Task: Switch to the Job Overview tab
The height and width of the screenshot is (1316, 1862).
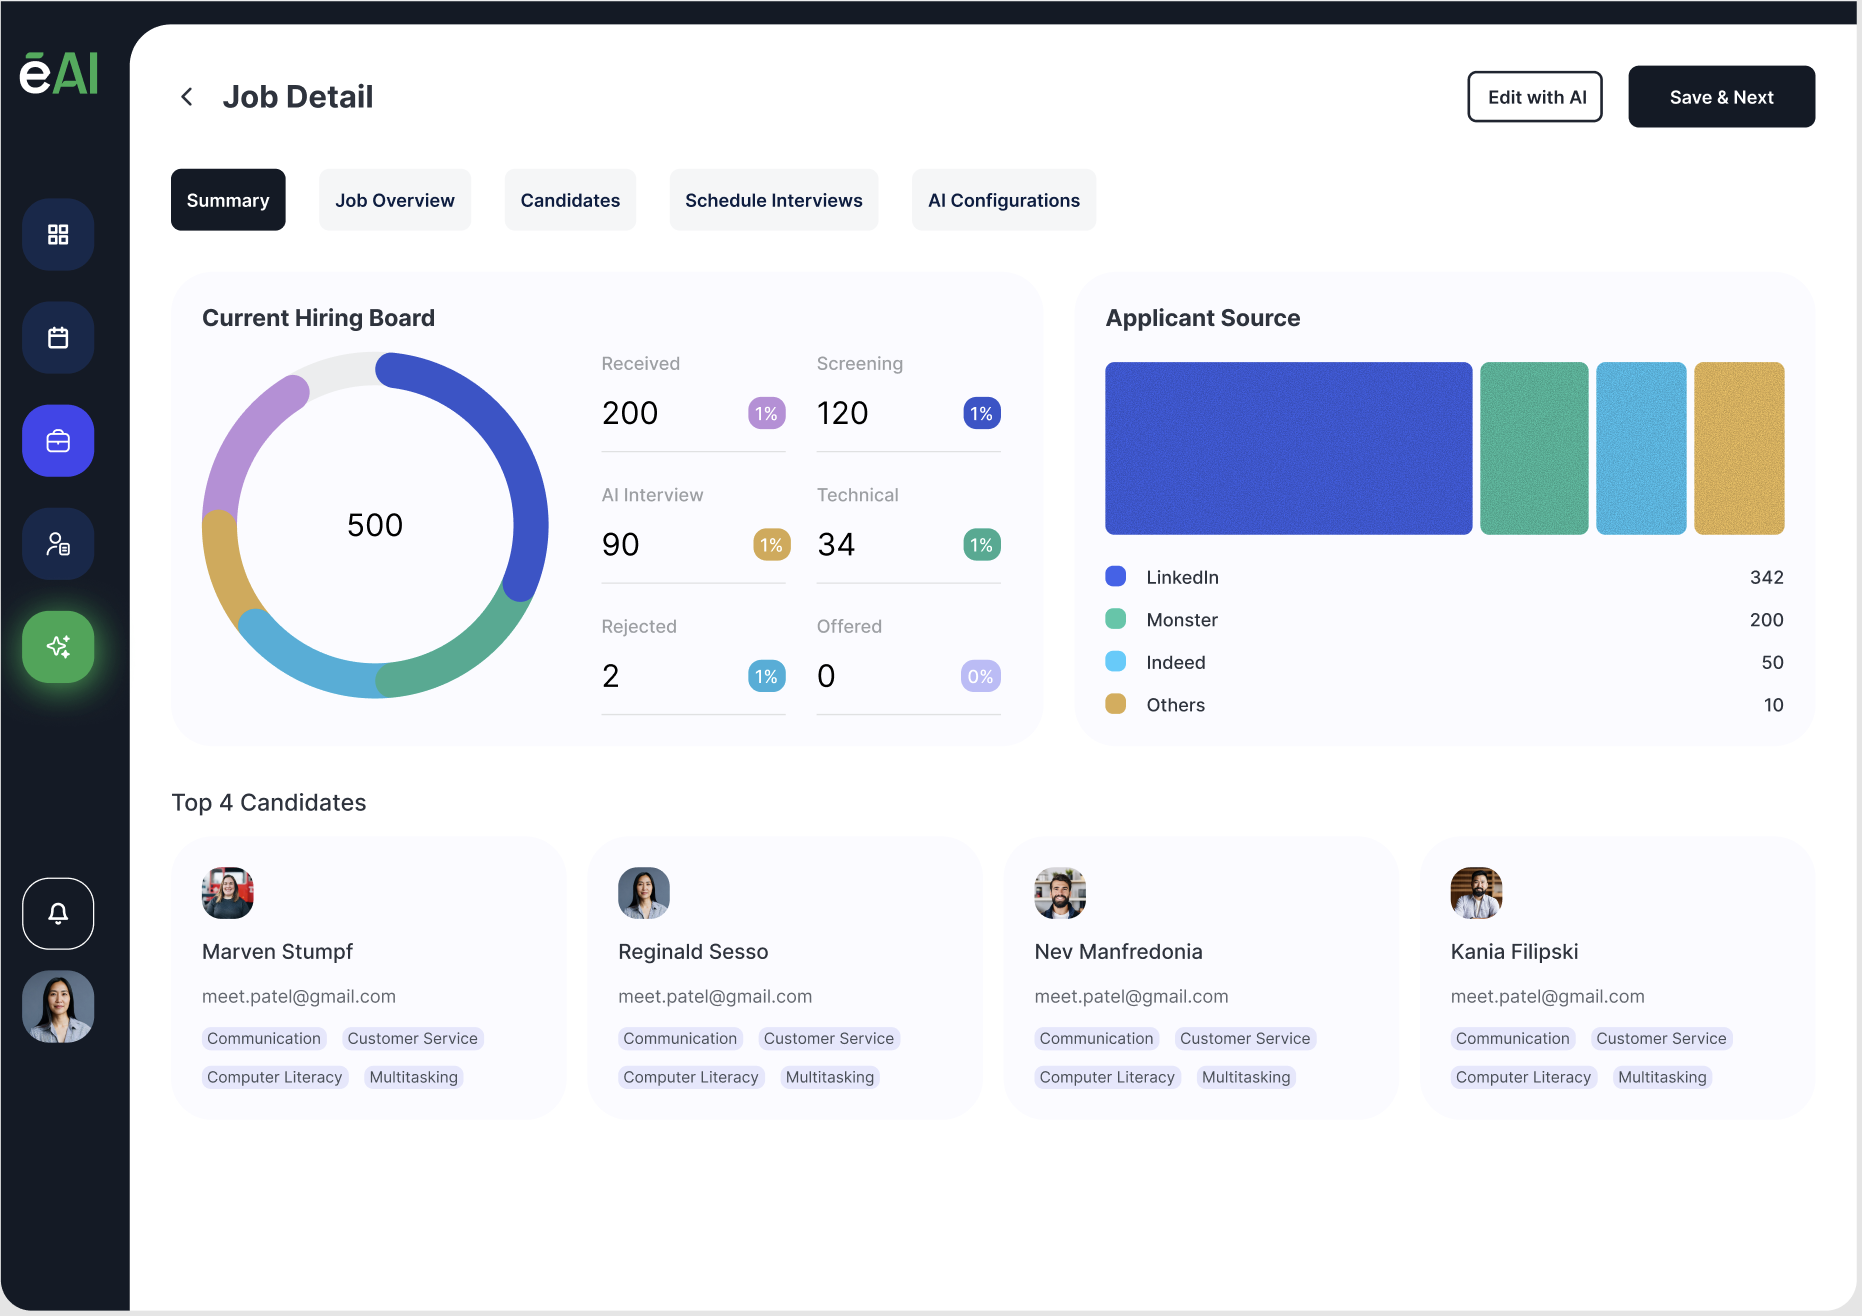Action: point(394,200)
